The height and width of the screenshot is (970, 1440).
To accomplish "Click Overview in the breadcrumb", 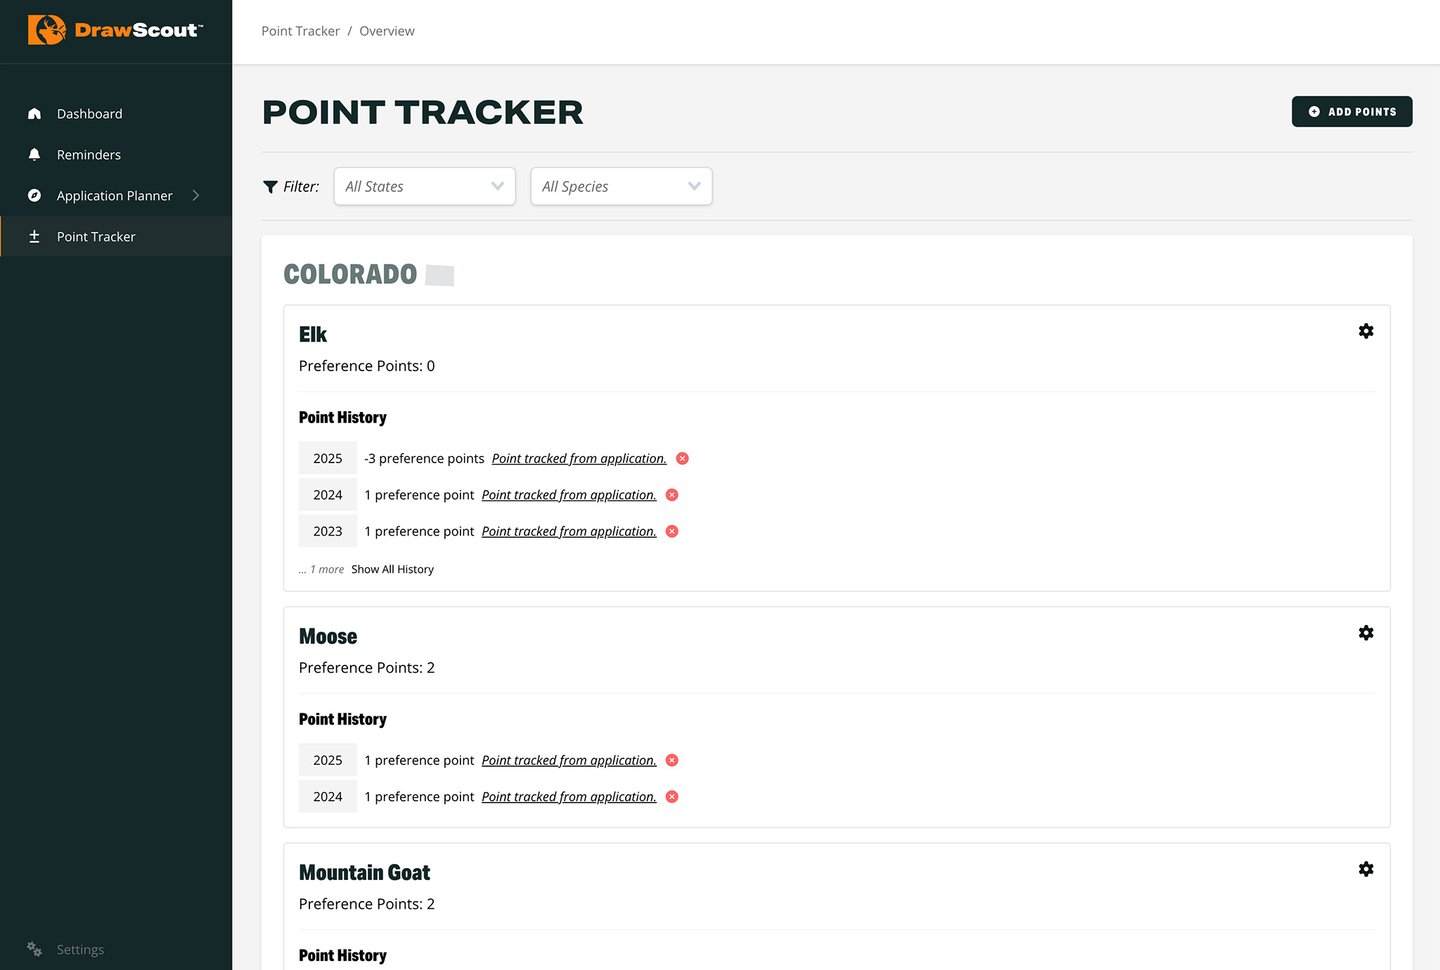I will coord(387,31).
